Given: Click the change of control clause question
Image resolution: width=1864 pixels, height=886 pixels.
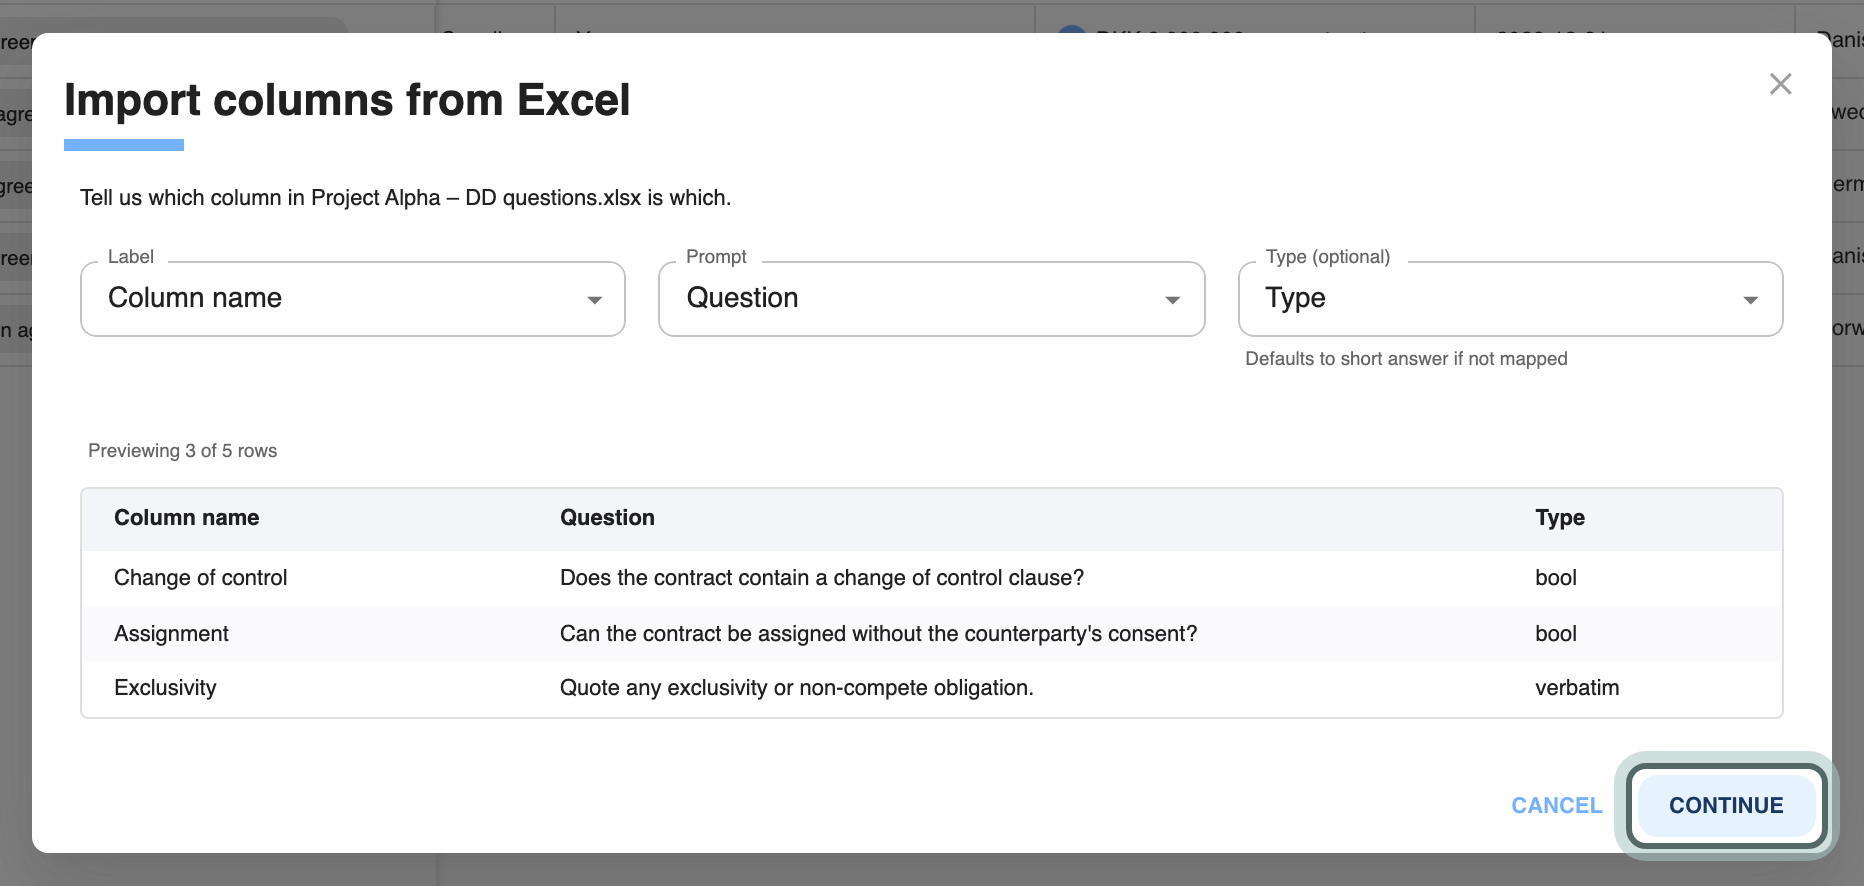Looking at the screenshot, I should point(822,578).
